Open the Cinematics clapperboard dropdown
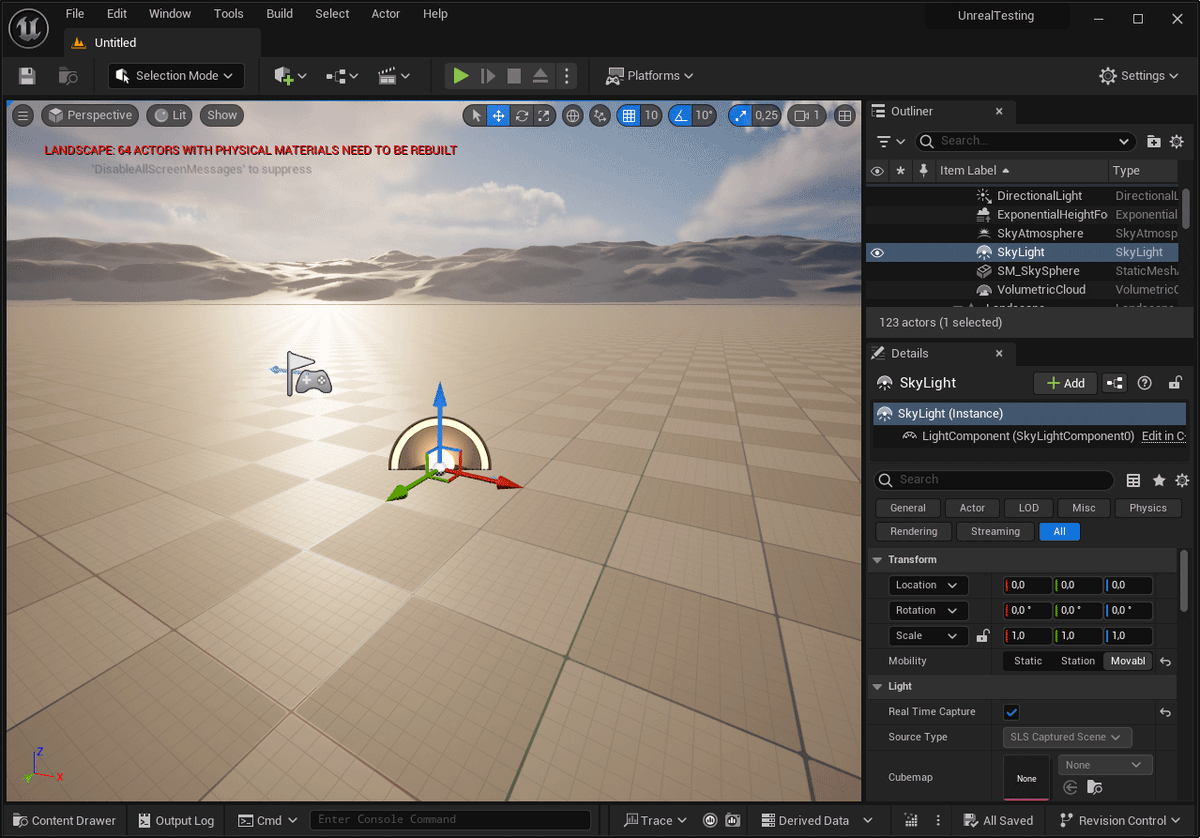This screenshot has height=838, width=1200. (394, 76)
